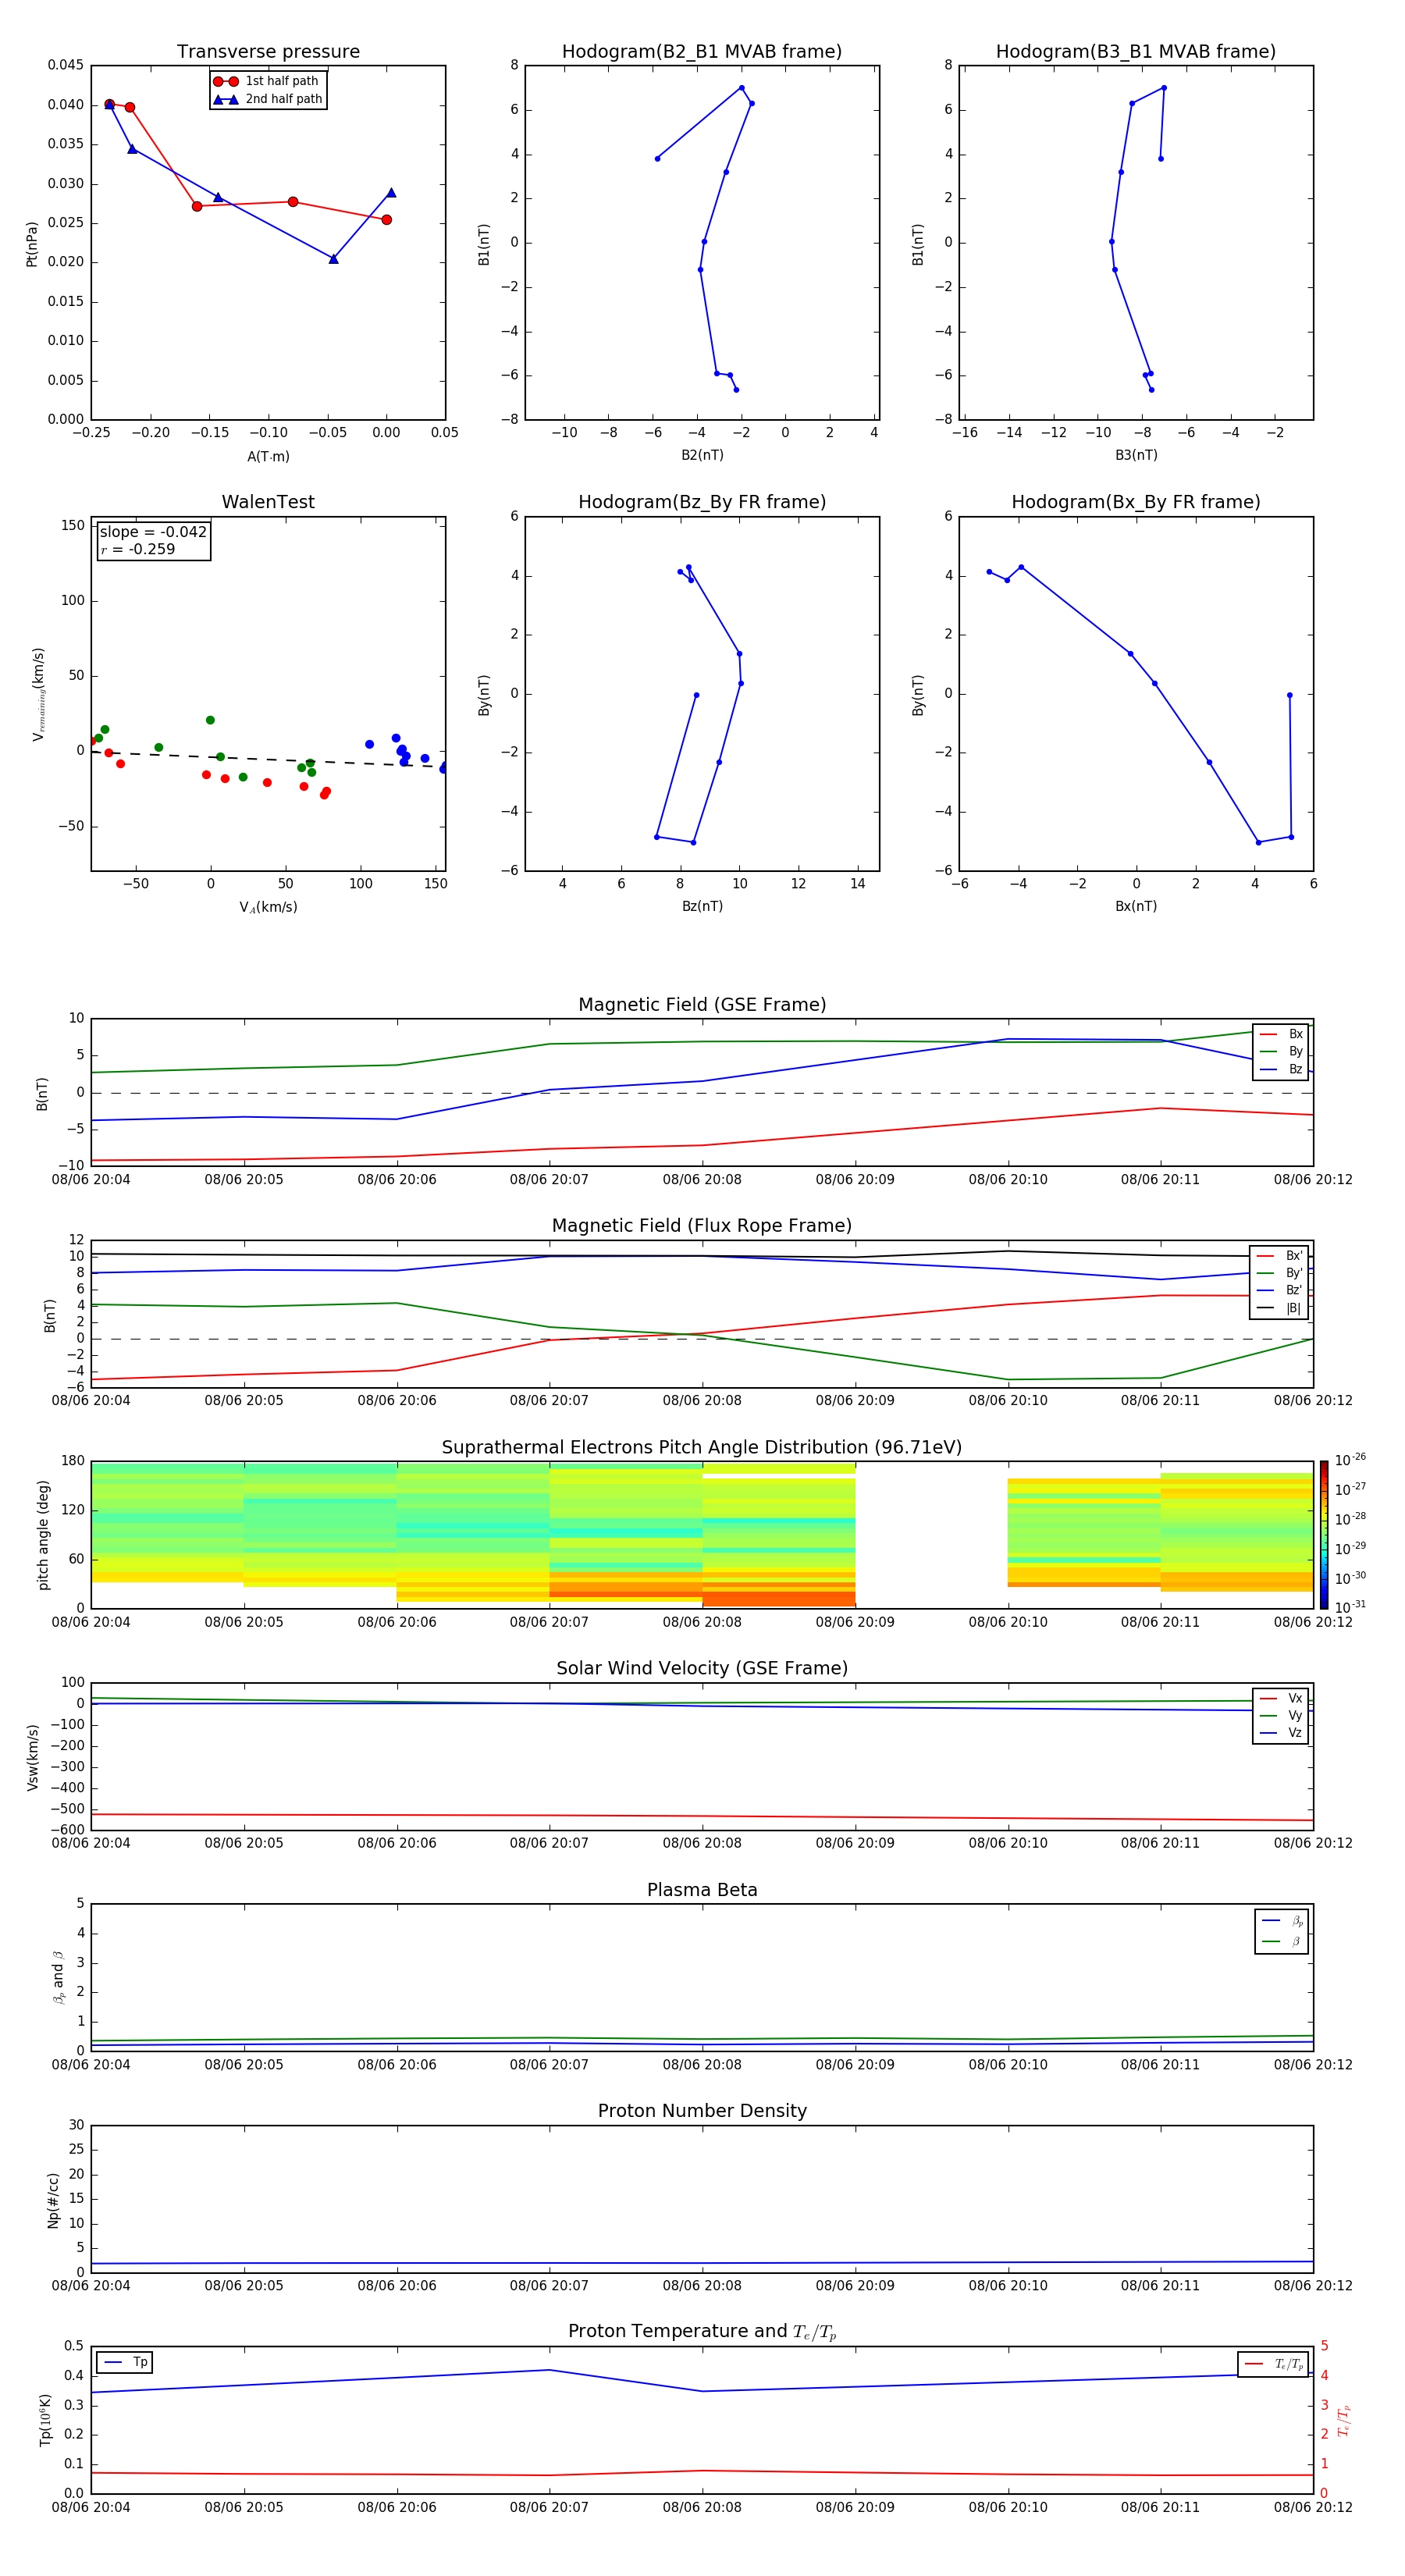This screenshot has height=2576, width=1405.
Task: Select '|B|' in the flux rope legend
Action: pyautogui.click(x=1280, y=1308)
